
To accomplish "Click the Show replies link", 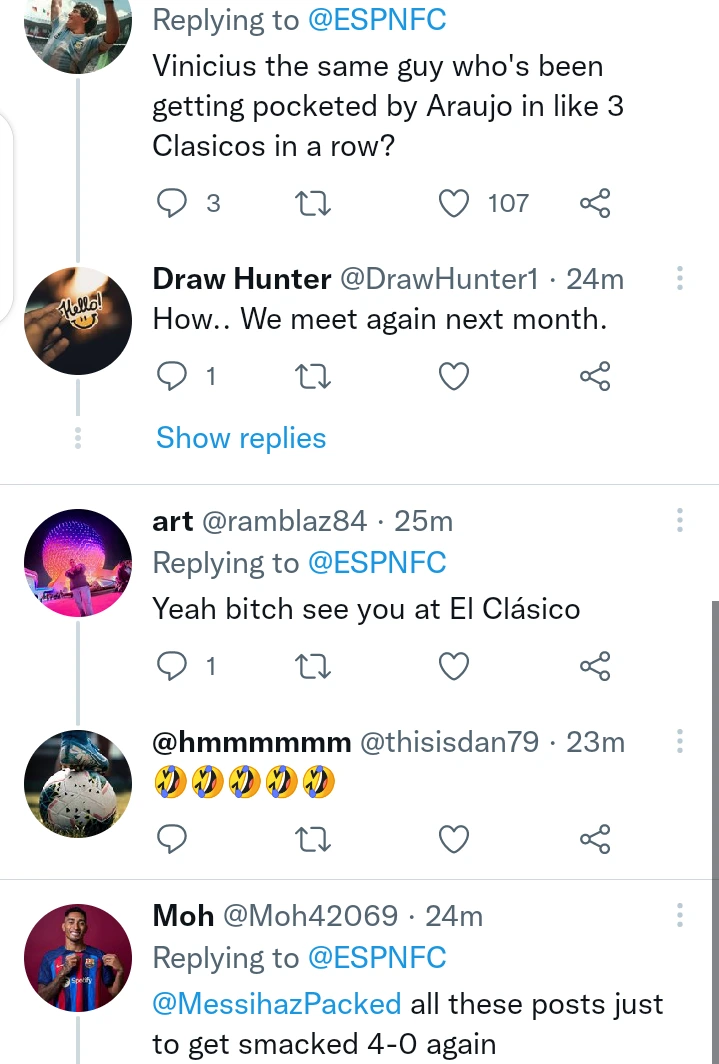I will [x=241, y=438].
